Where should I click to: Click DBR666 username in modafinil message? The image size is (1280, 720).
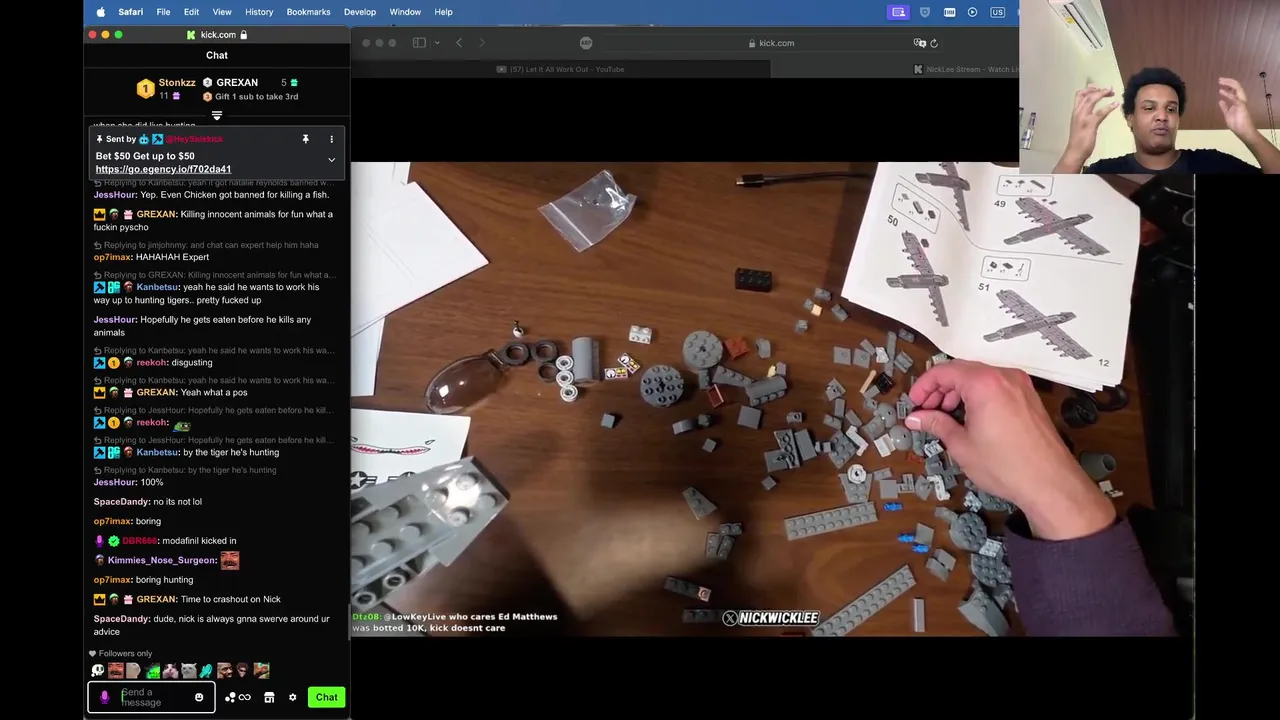(140, 540)
